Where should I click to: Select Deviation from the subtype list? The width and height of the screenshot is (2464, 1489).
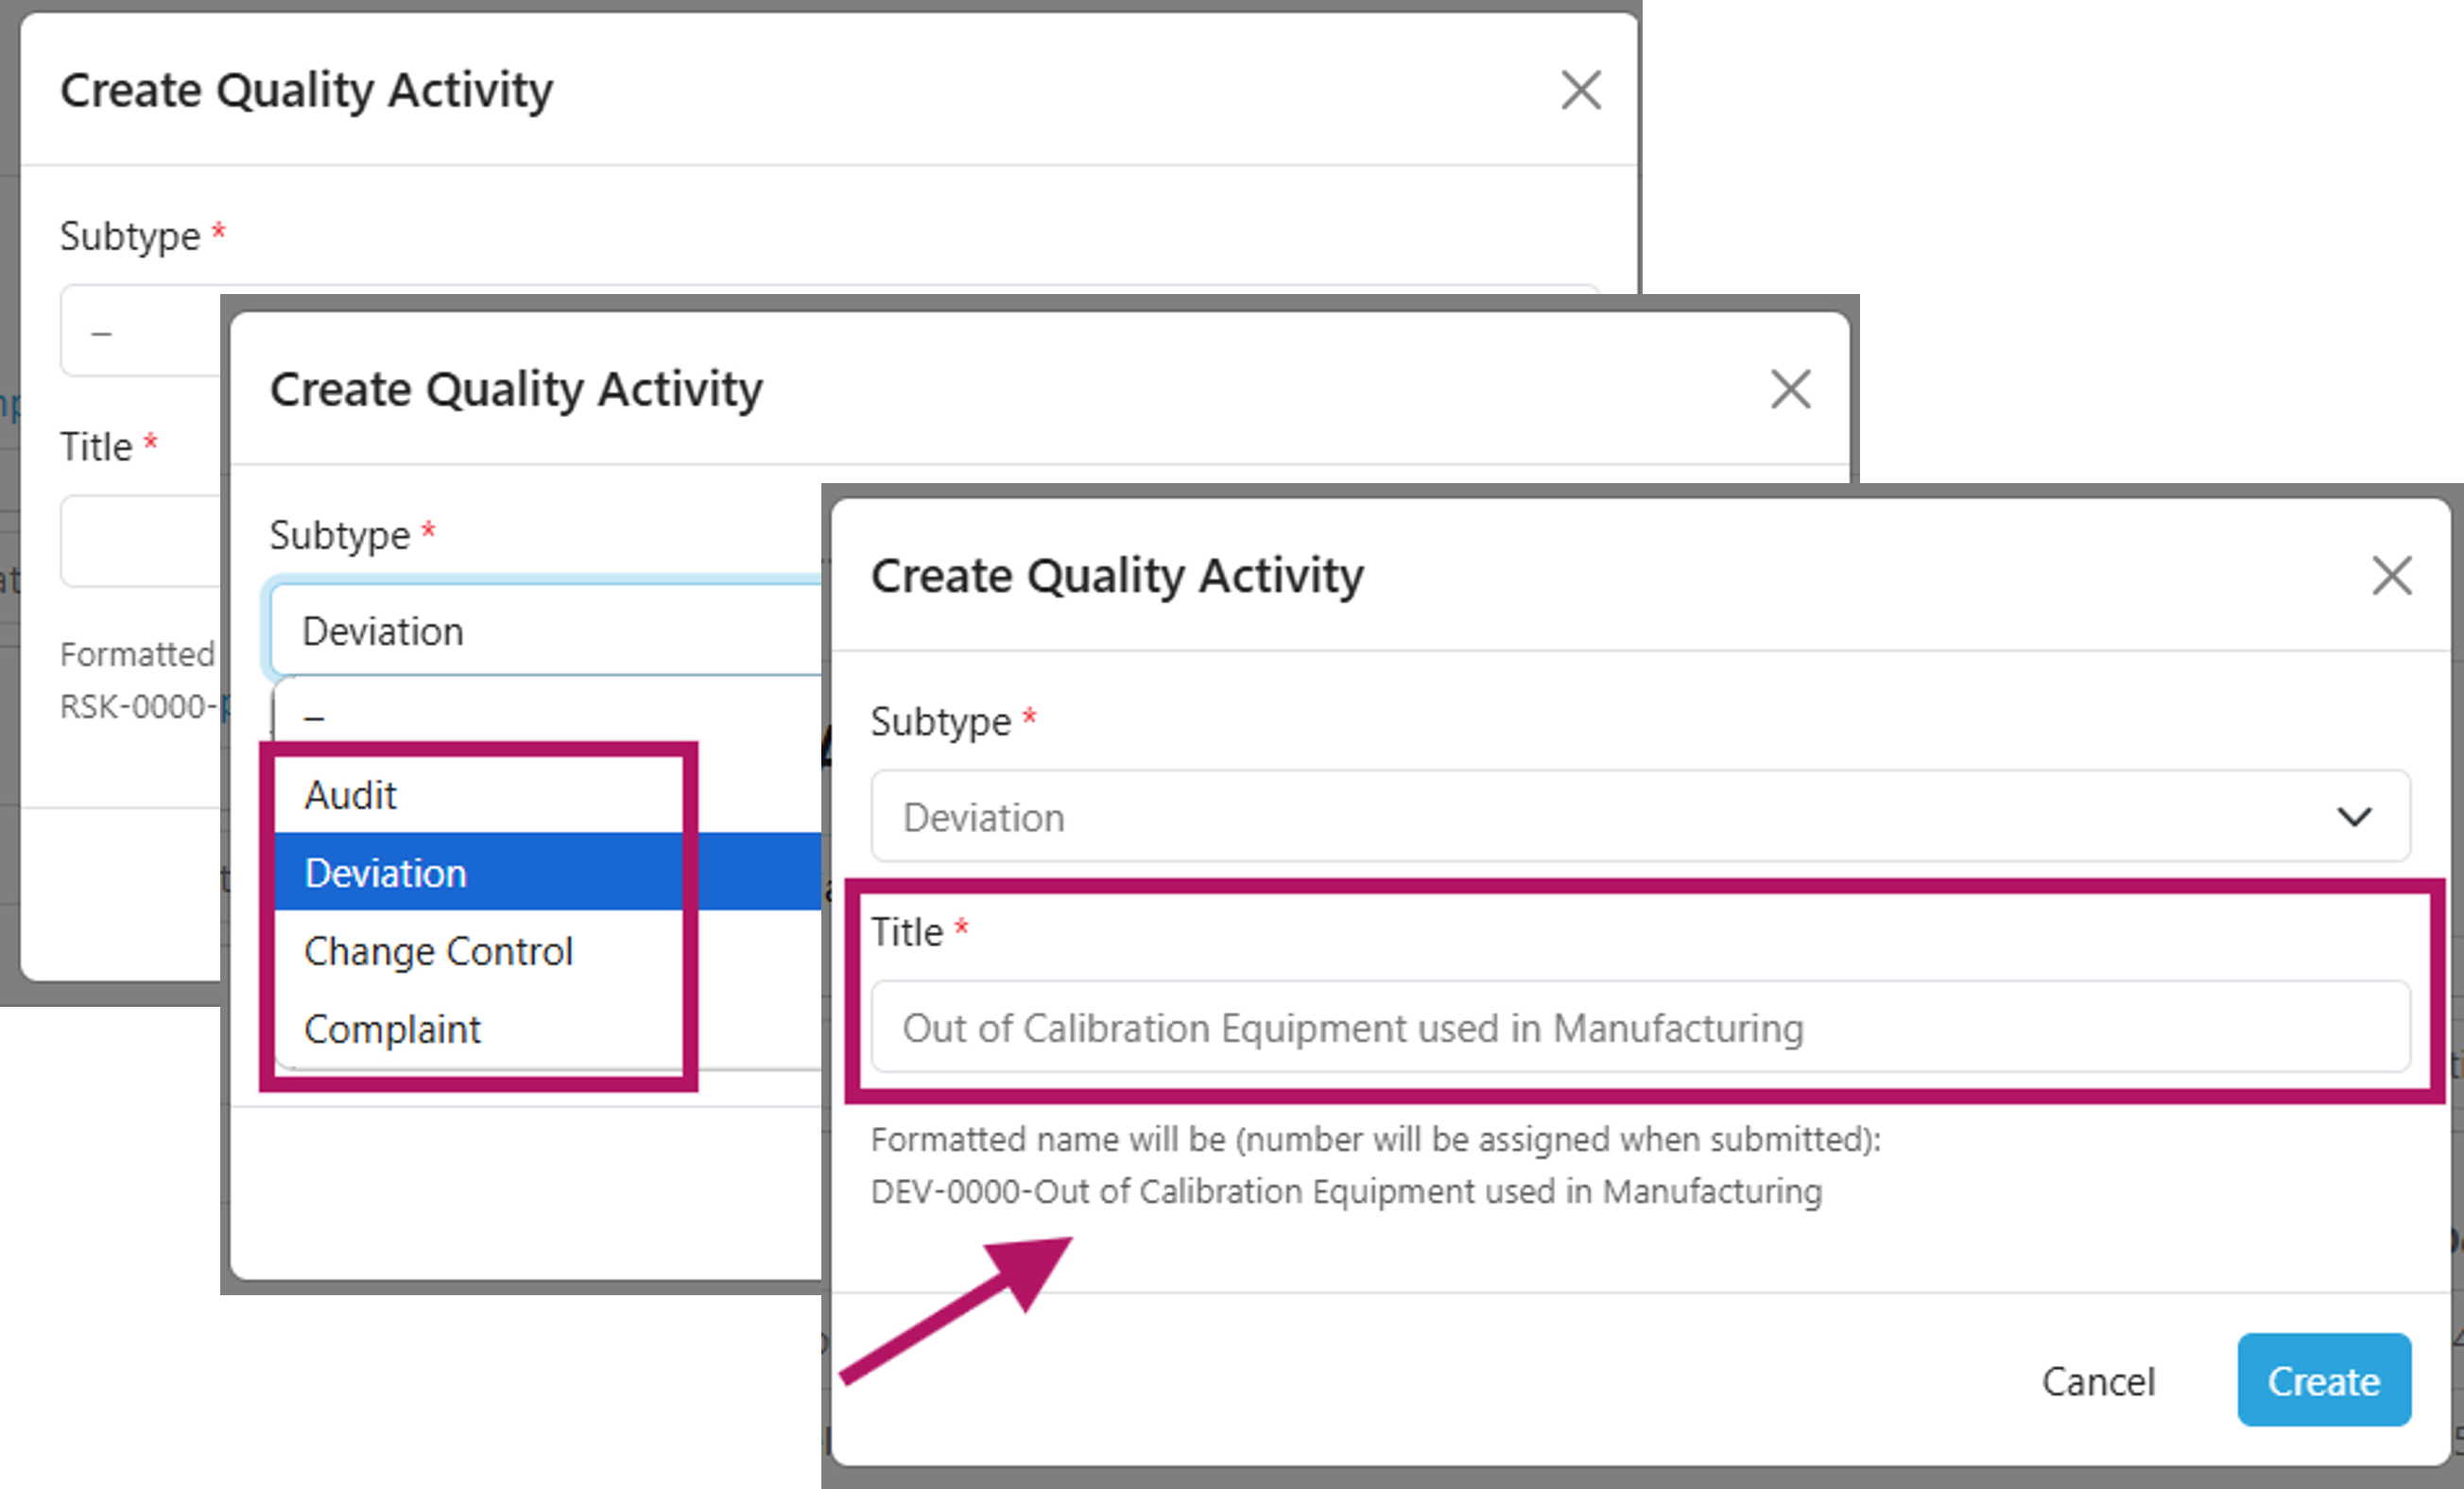(x=385, y=872)
